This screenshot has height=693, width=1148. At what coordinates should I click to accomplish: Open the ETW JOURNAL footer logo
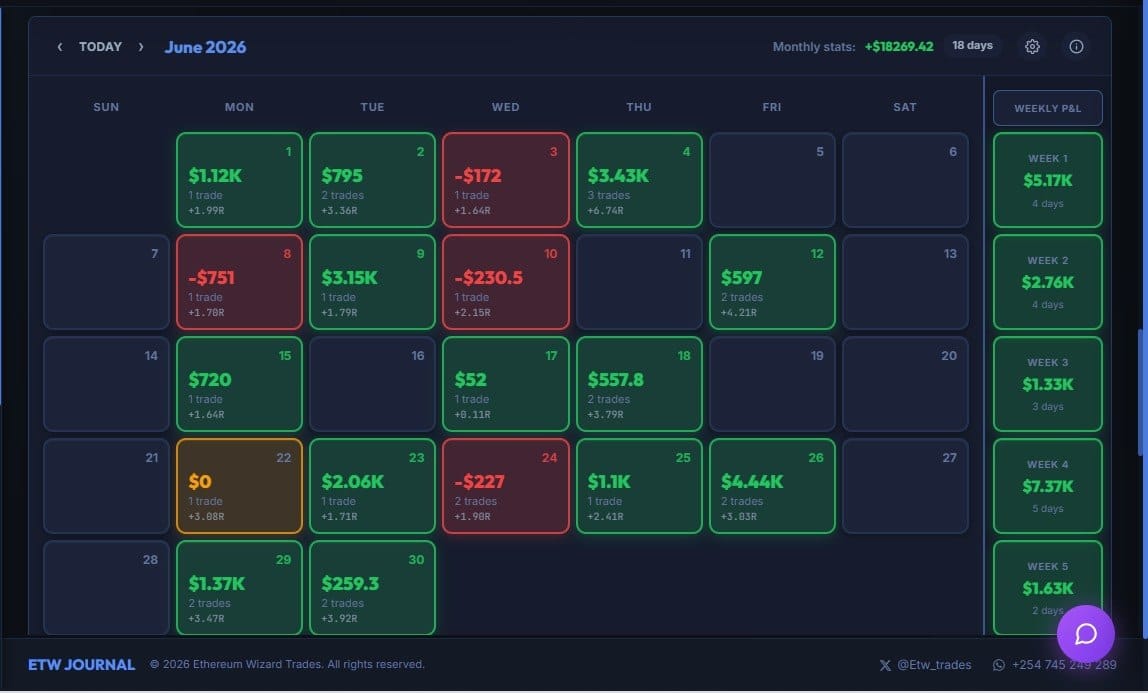tap(81, 665)
